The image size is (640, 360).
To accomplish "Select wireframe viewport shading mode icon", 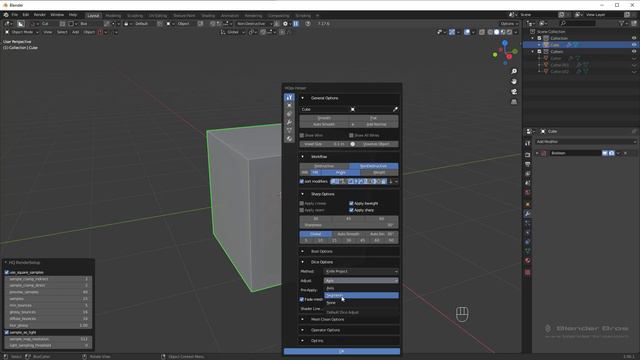I will tap(490, 32).
